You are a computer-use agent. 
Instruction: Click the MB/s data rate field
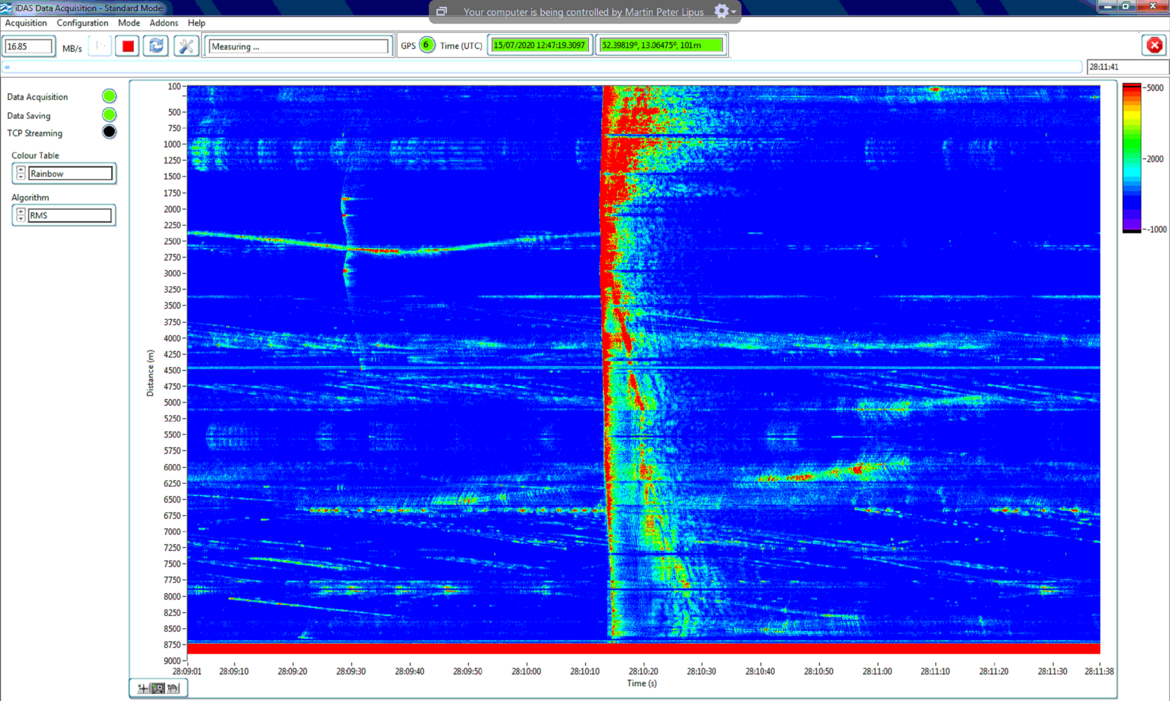[x=29, y=46]
